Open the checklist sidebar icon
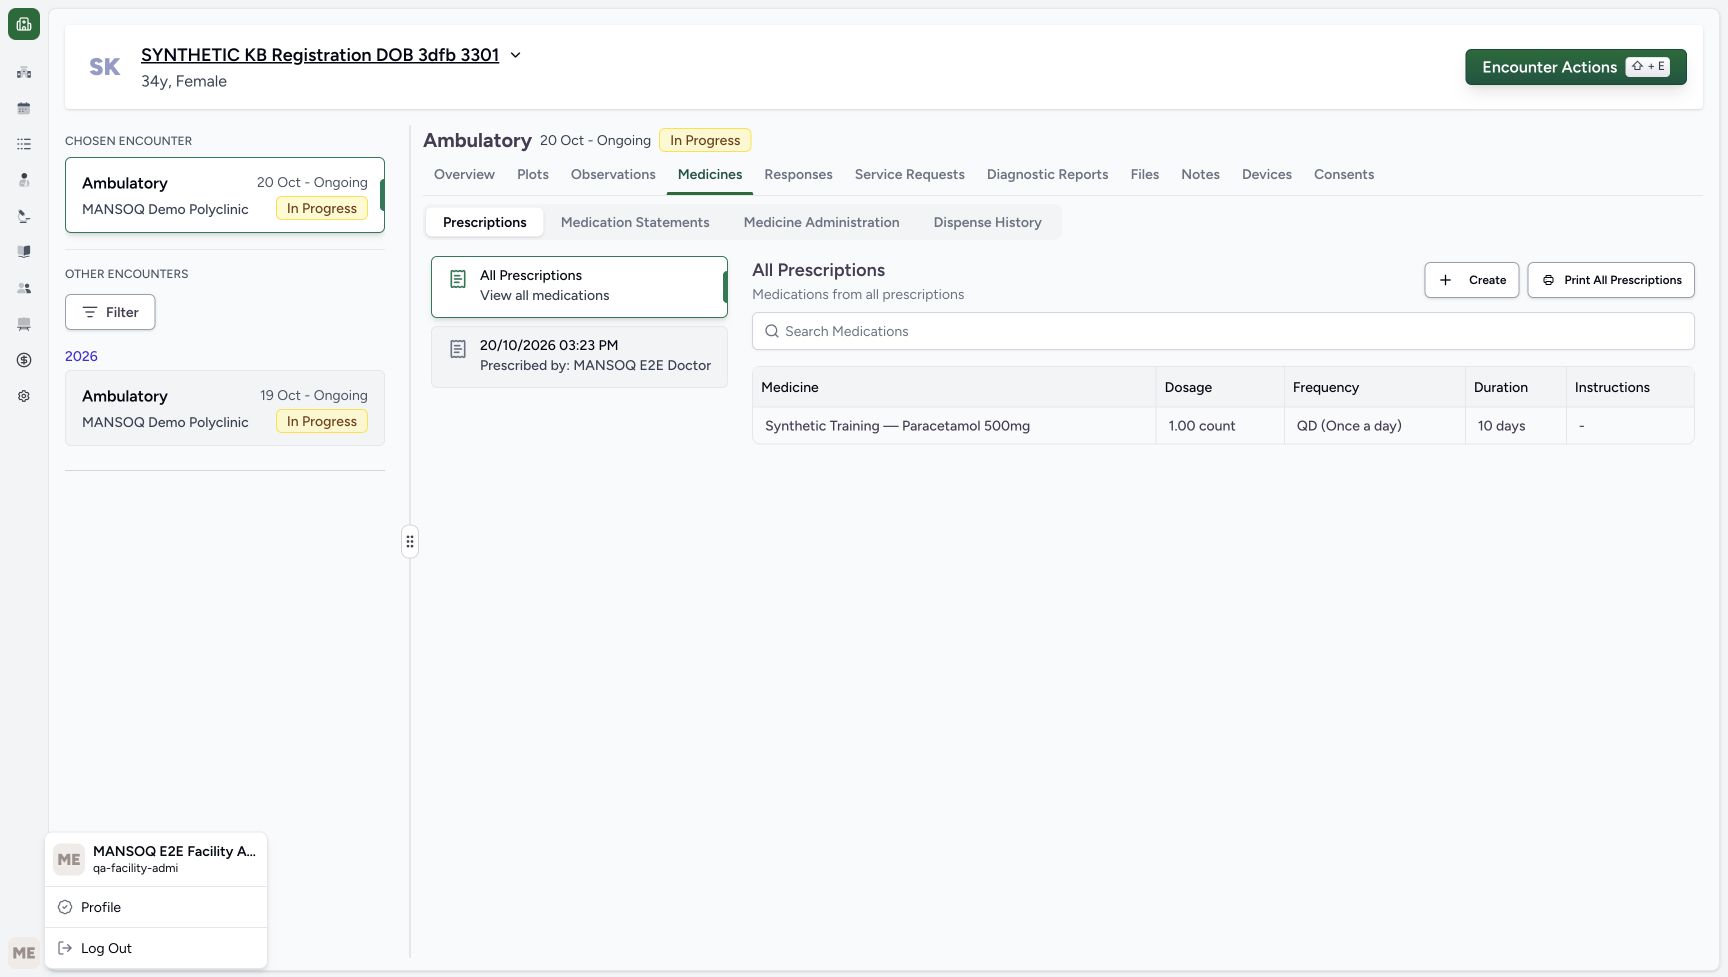Viewport: 1728px width, 977px height. point(24,144)
